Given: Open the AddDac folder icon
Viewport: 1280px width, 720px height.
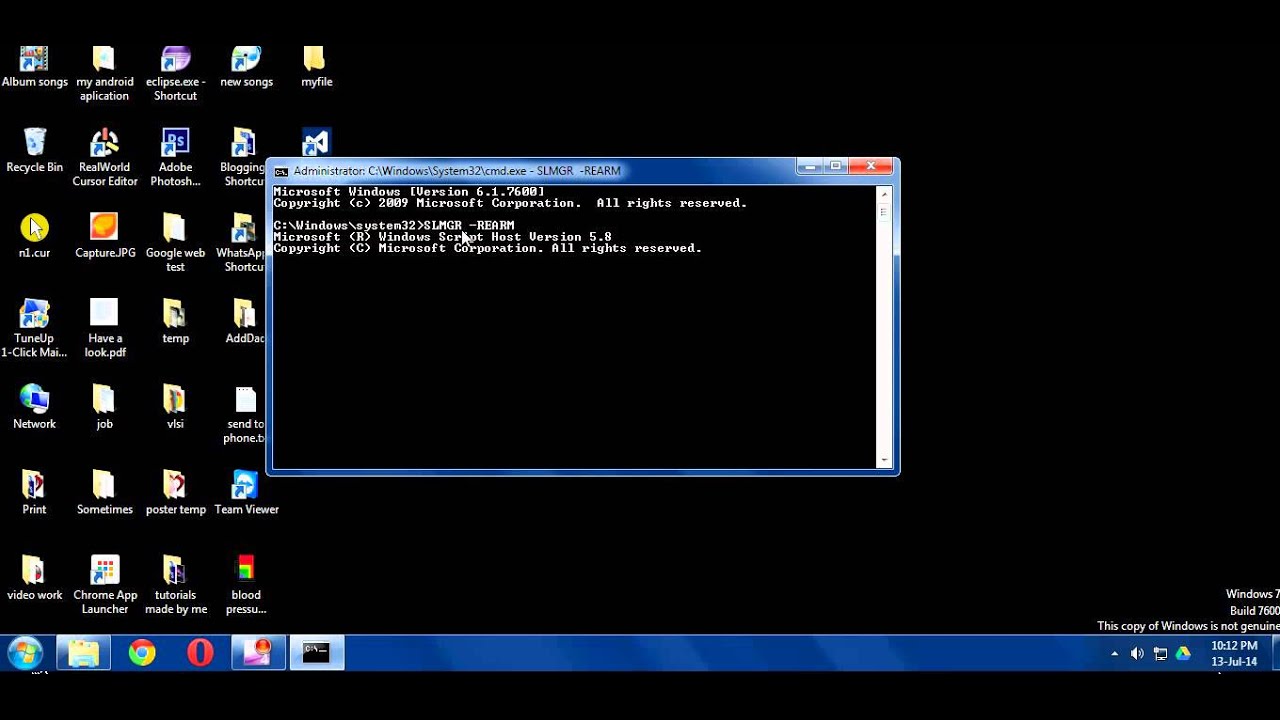Looking at the screenshot, I should pos(244,322).
